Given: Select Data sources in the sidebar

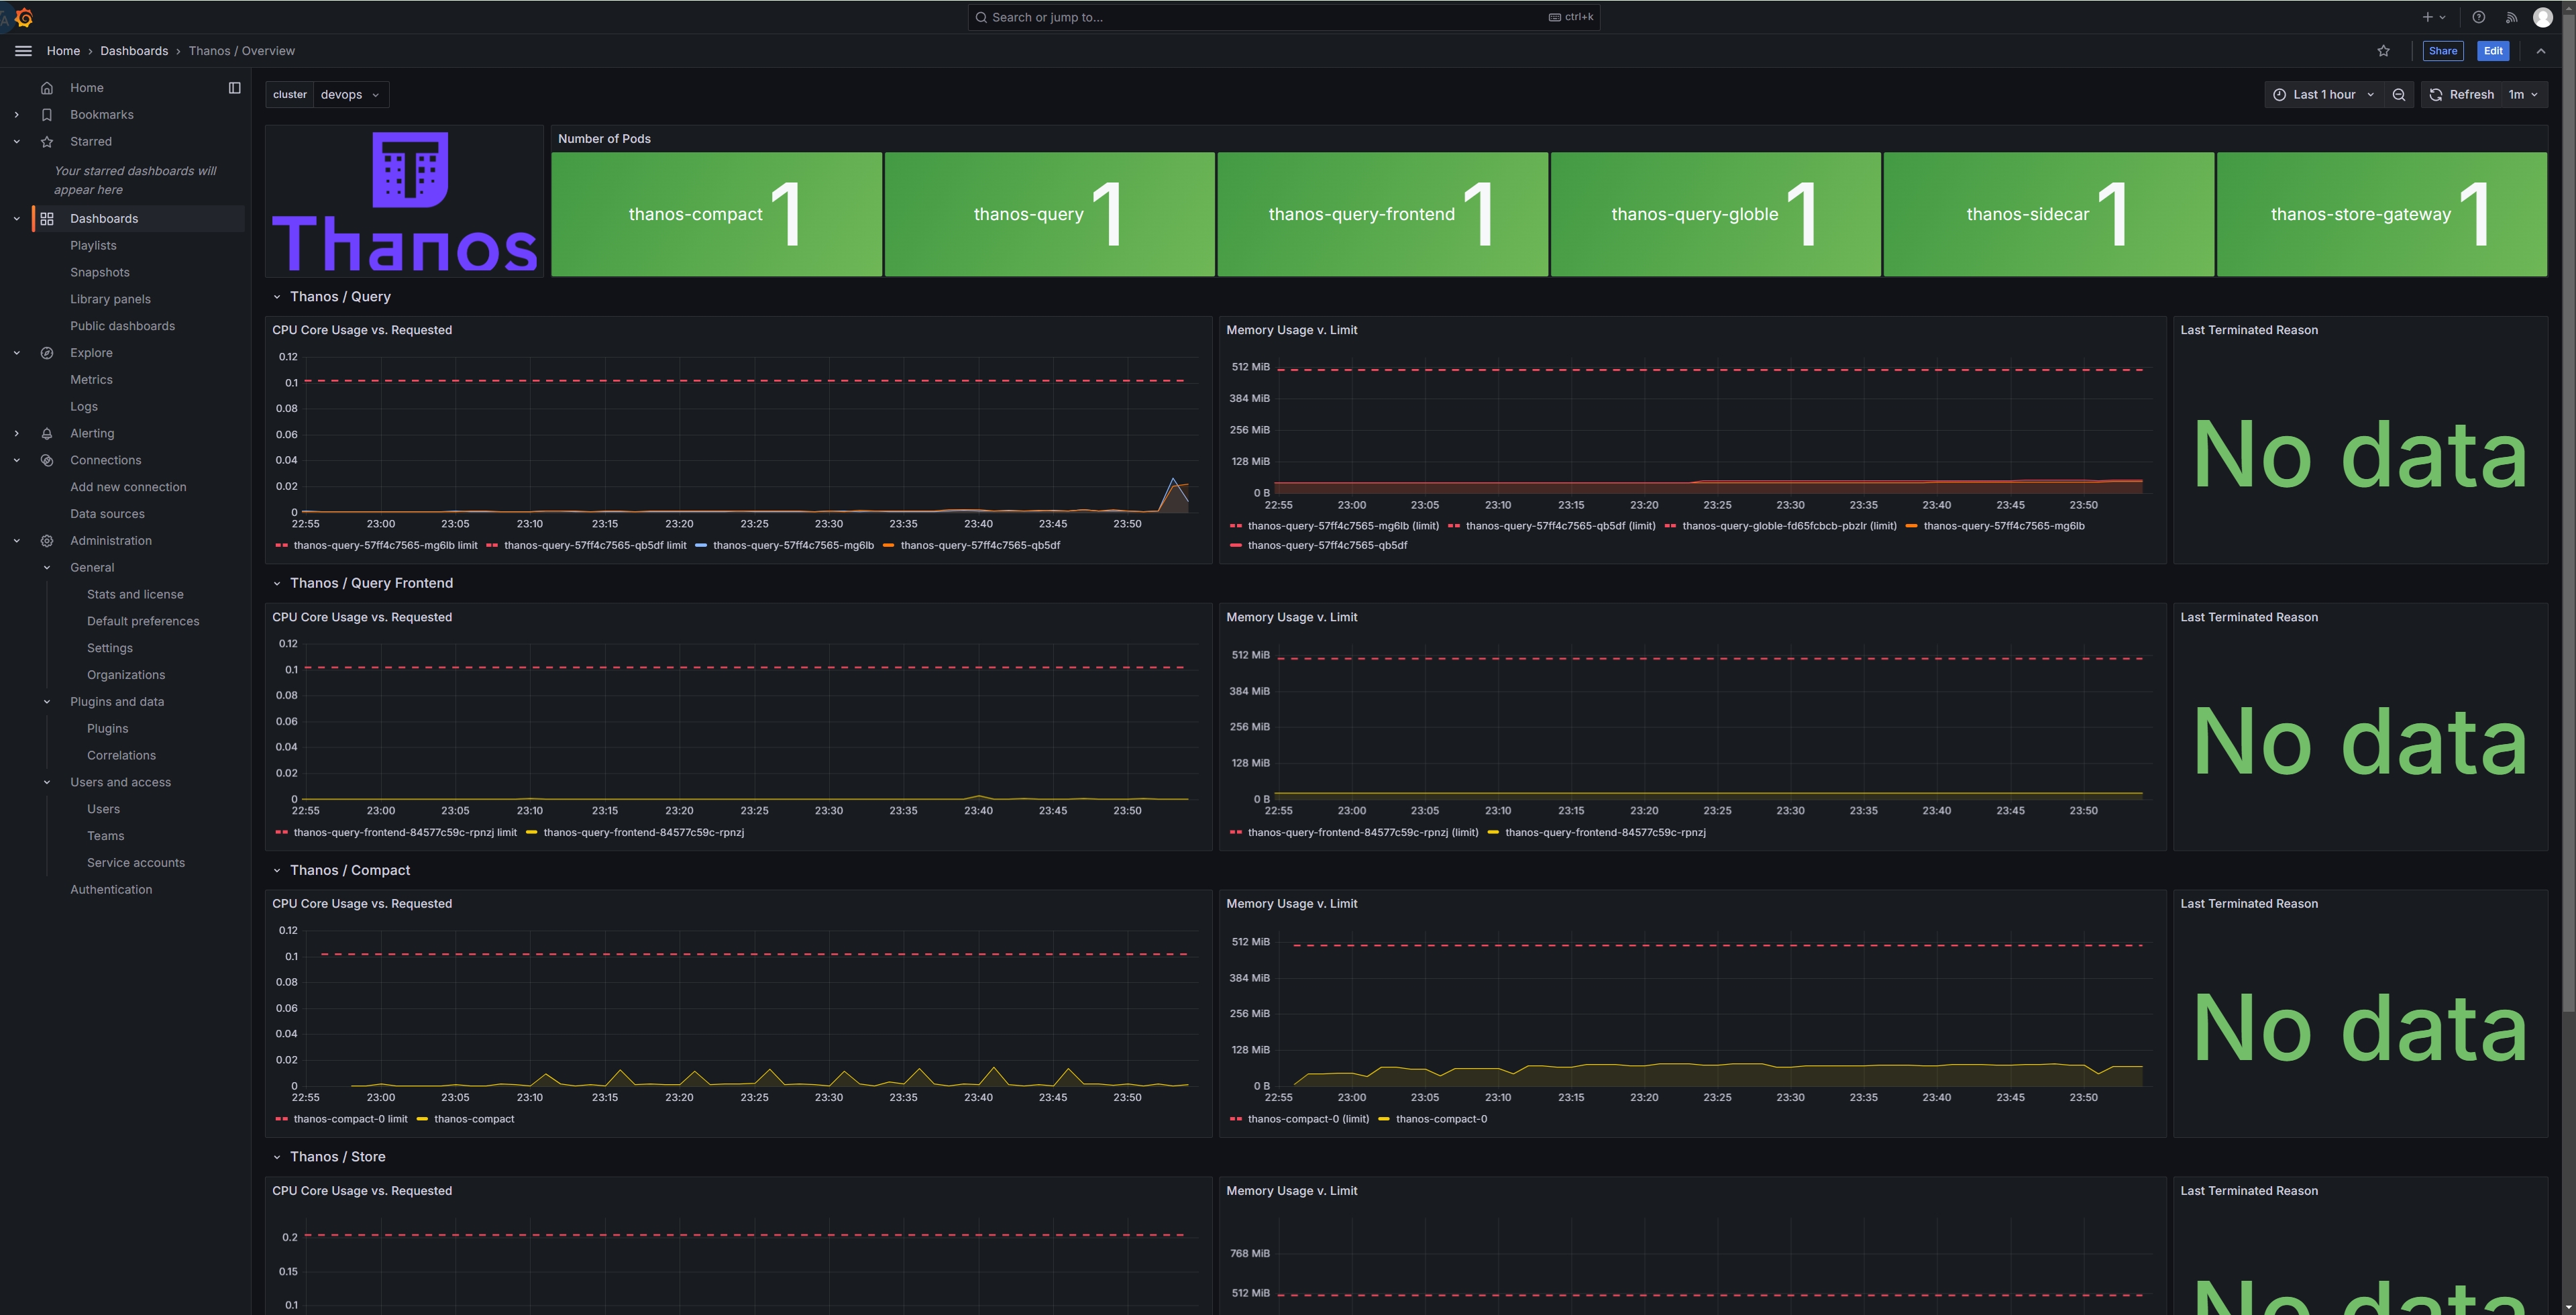Looking at the screenshot, I should 107,514.
